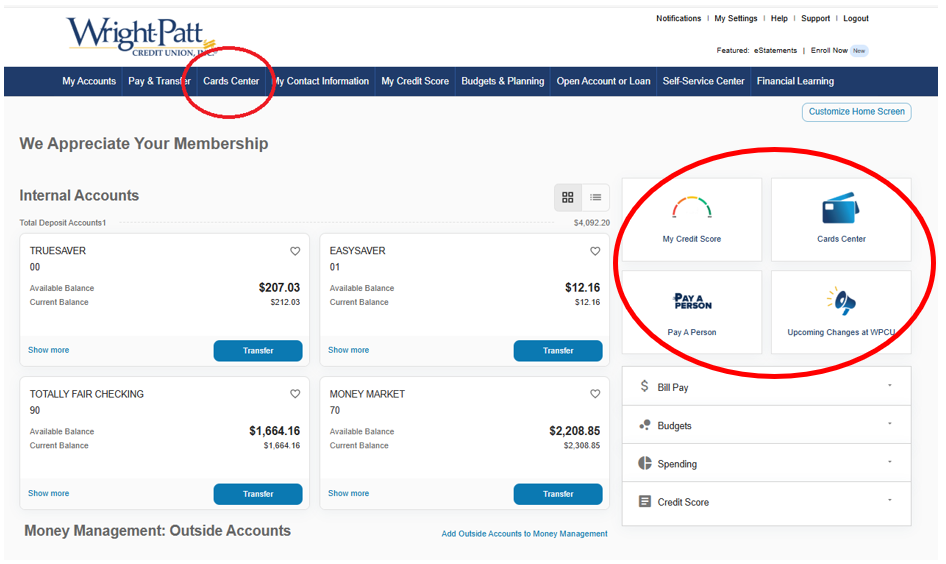Viewport: 946px width, 564px height.
Task: Open My Settings link
Action: point(735,18)
